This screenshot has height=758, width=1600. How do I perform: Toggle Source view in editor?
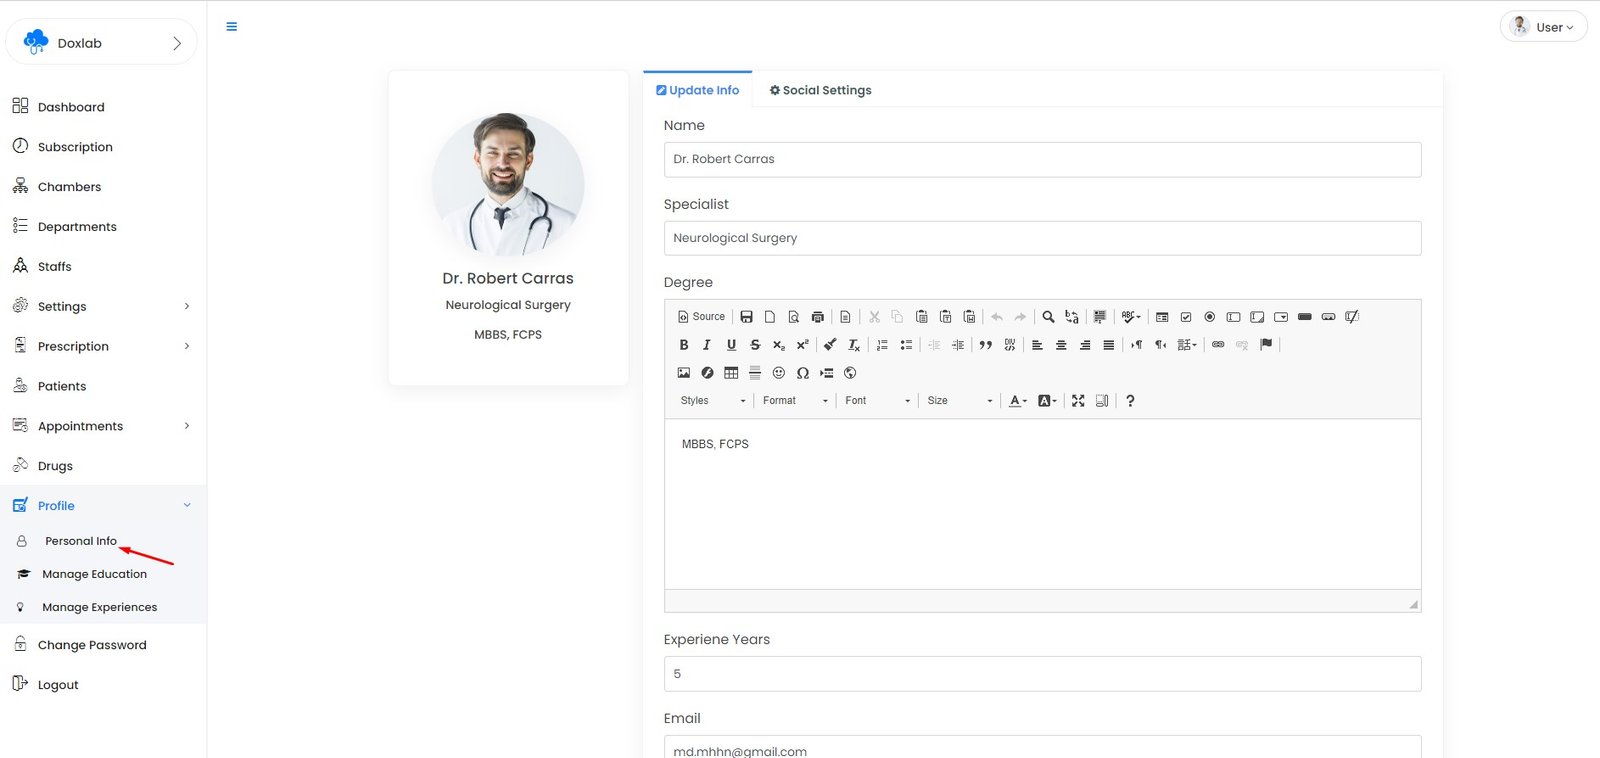(702, 317)
